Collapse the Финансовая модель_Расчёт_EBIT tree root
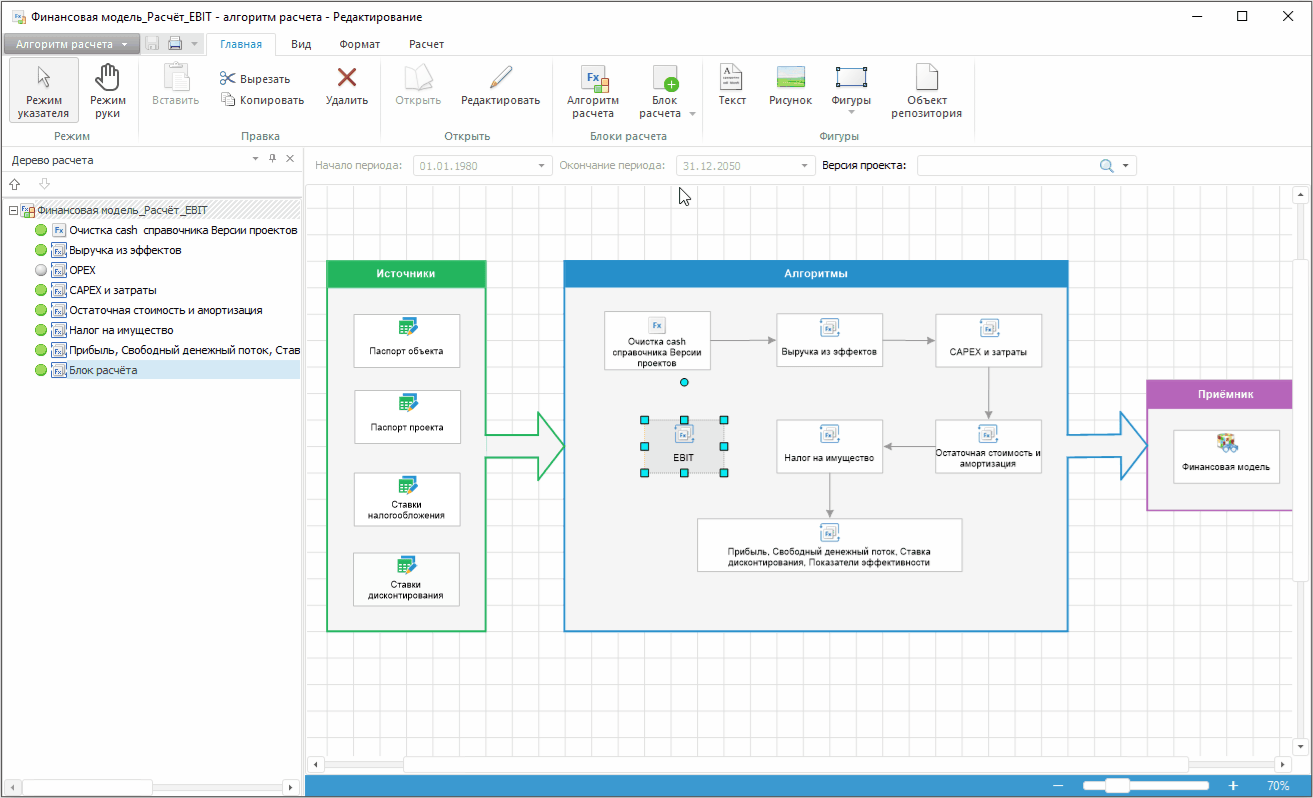The height and width of the screenshot is (798, 1313). pyautogui.click(x=12, y=211)
